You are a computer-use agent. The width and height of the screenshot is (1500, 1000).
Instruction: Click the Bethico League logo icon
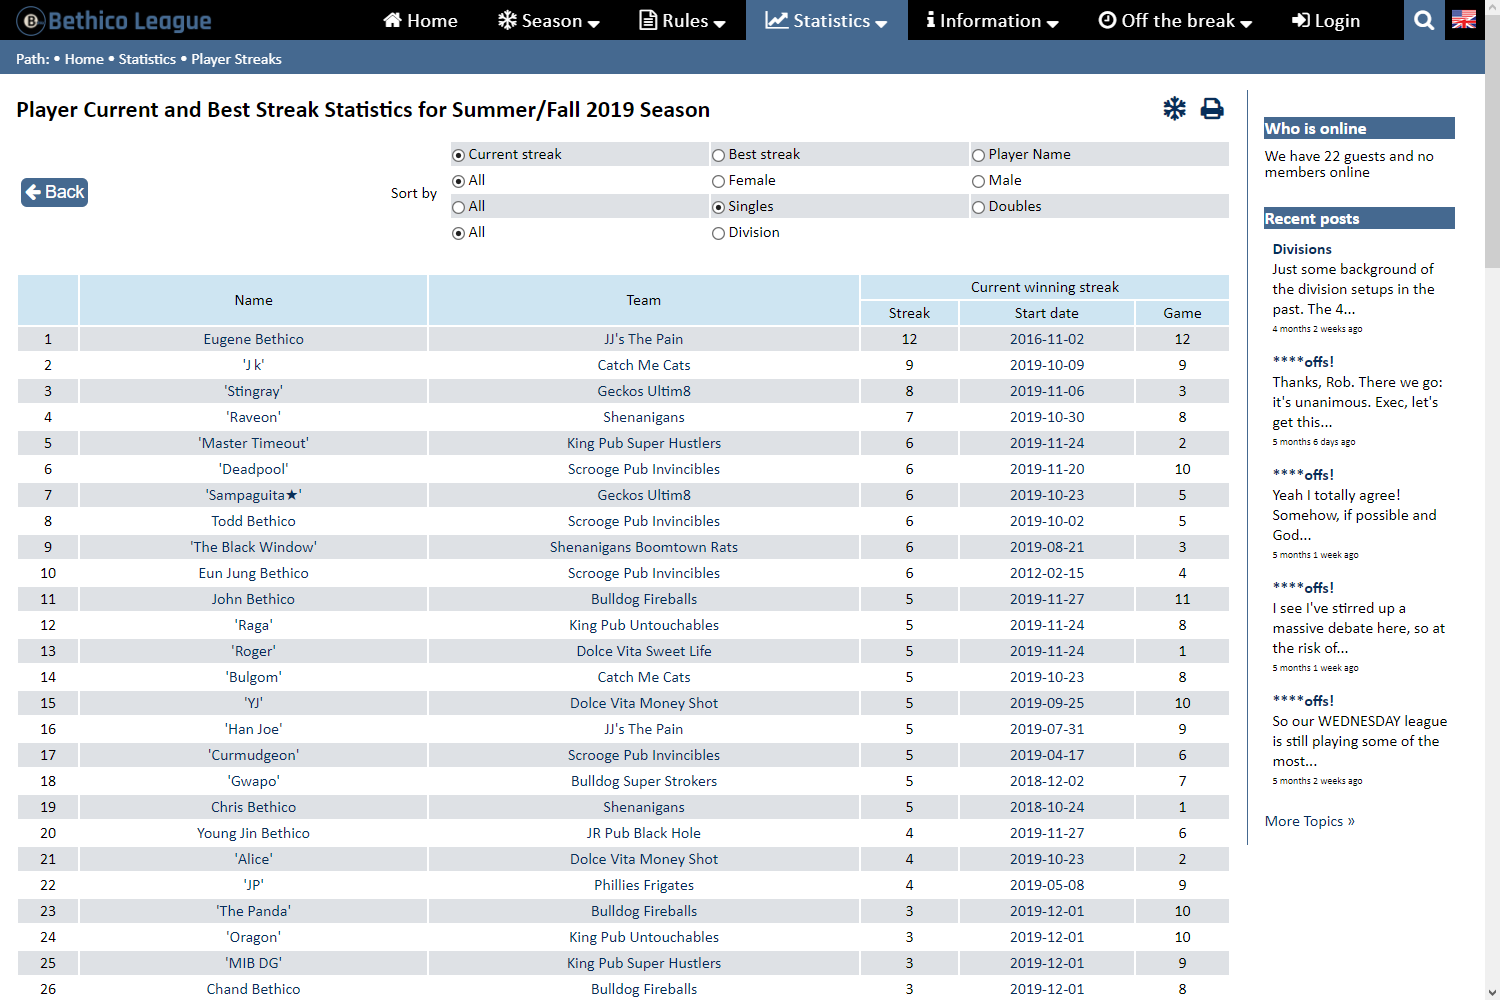coord(31,20)
